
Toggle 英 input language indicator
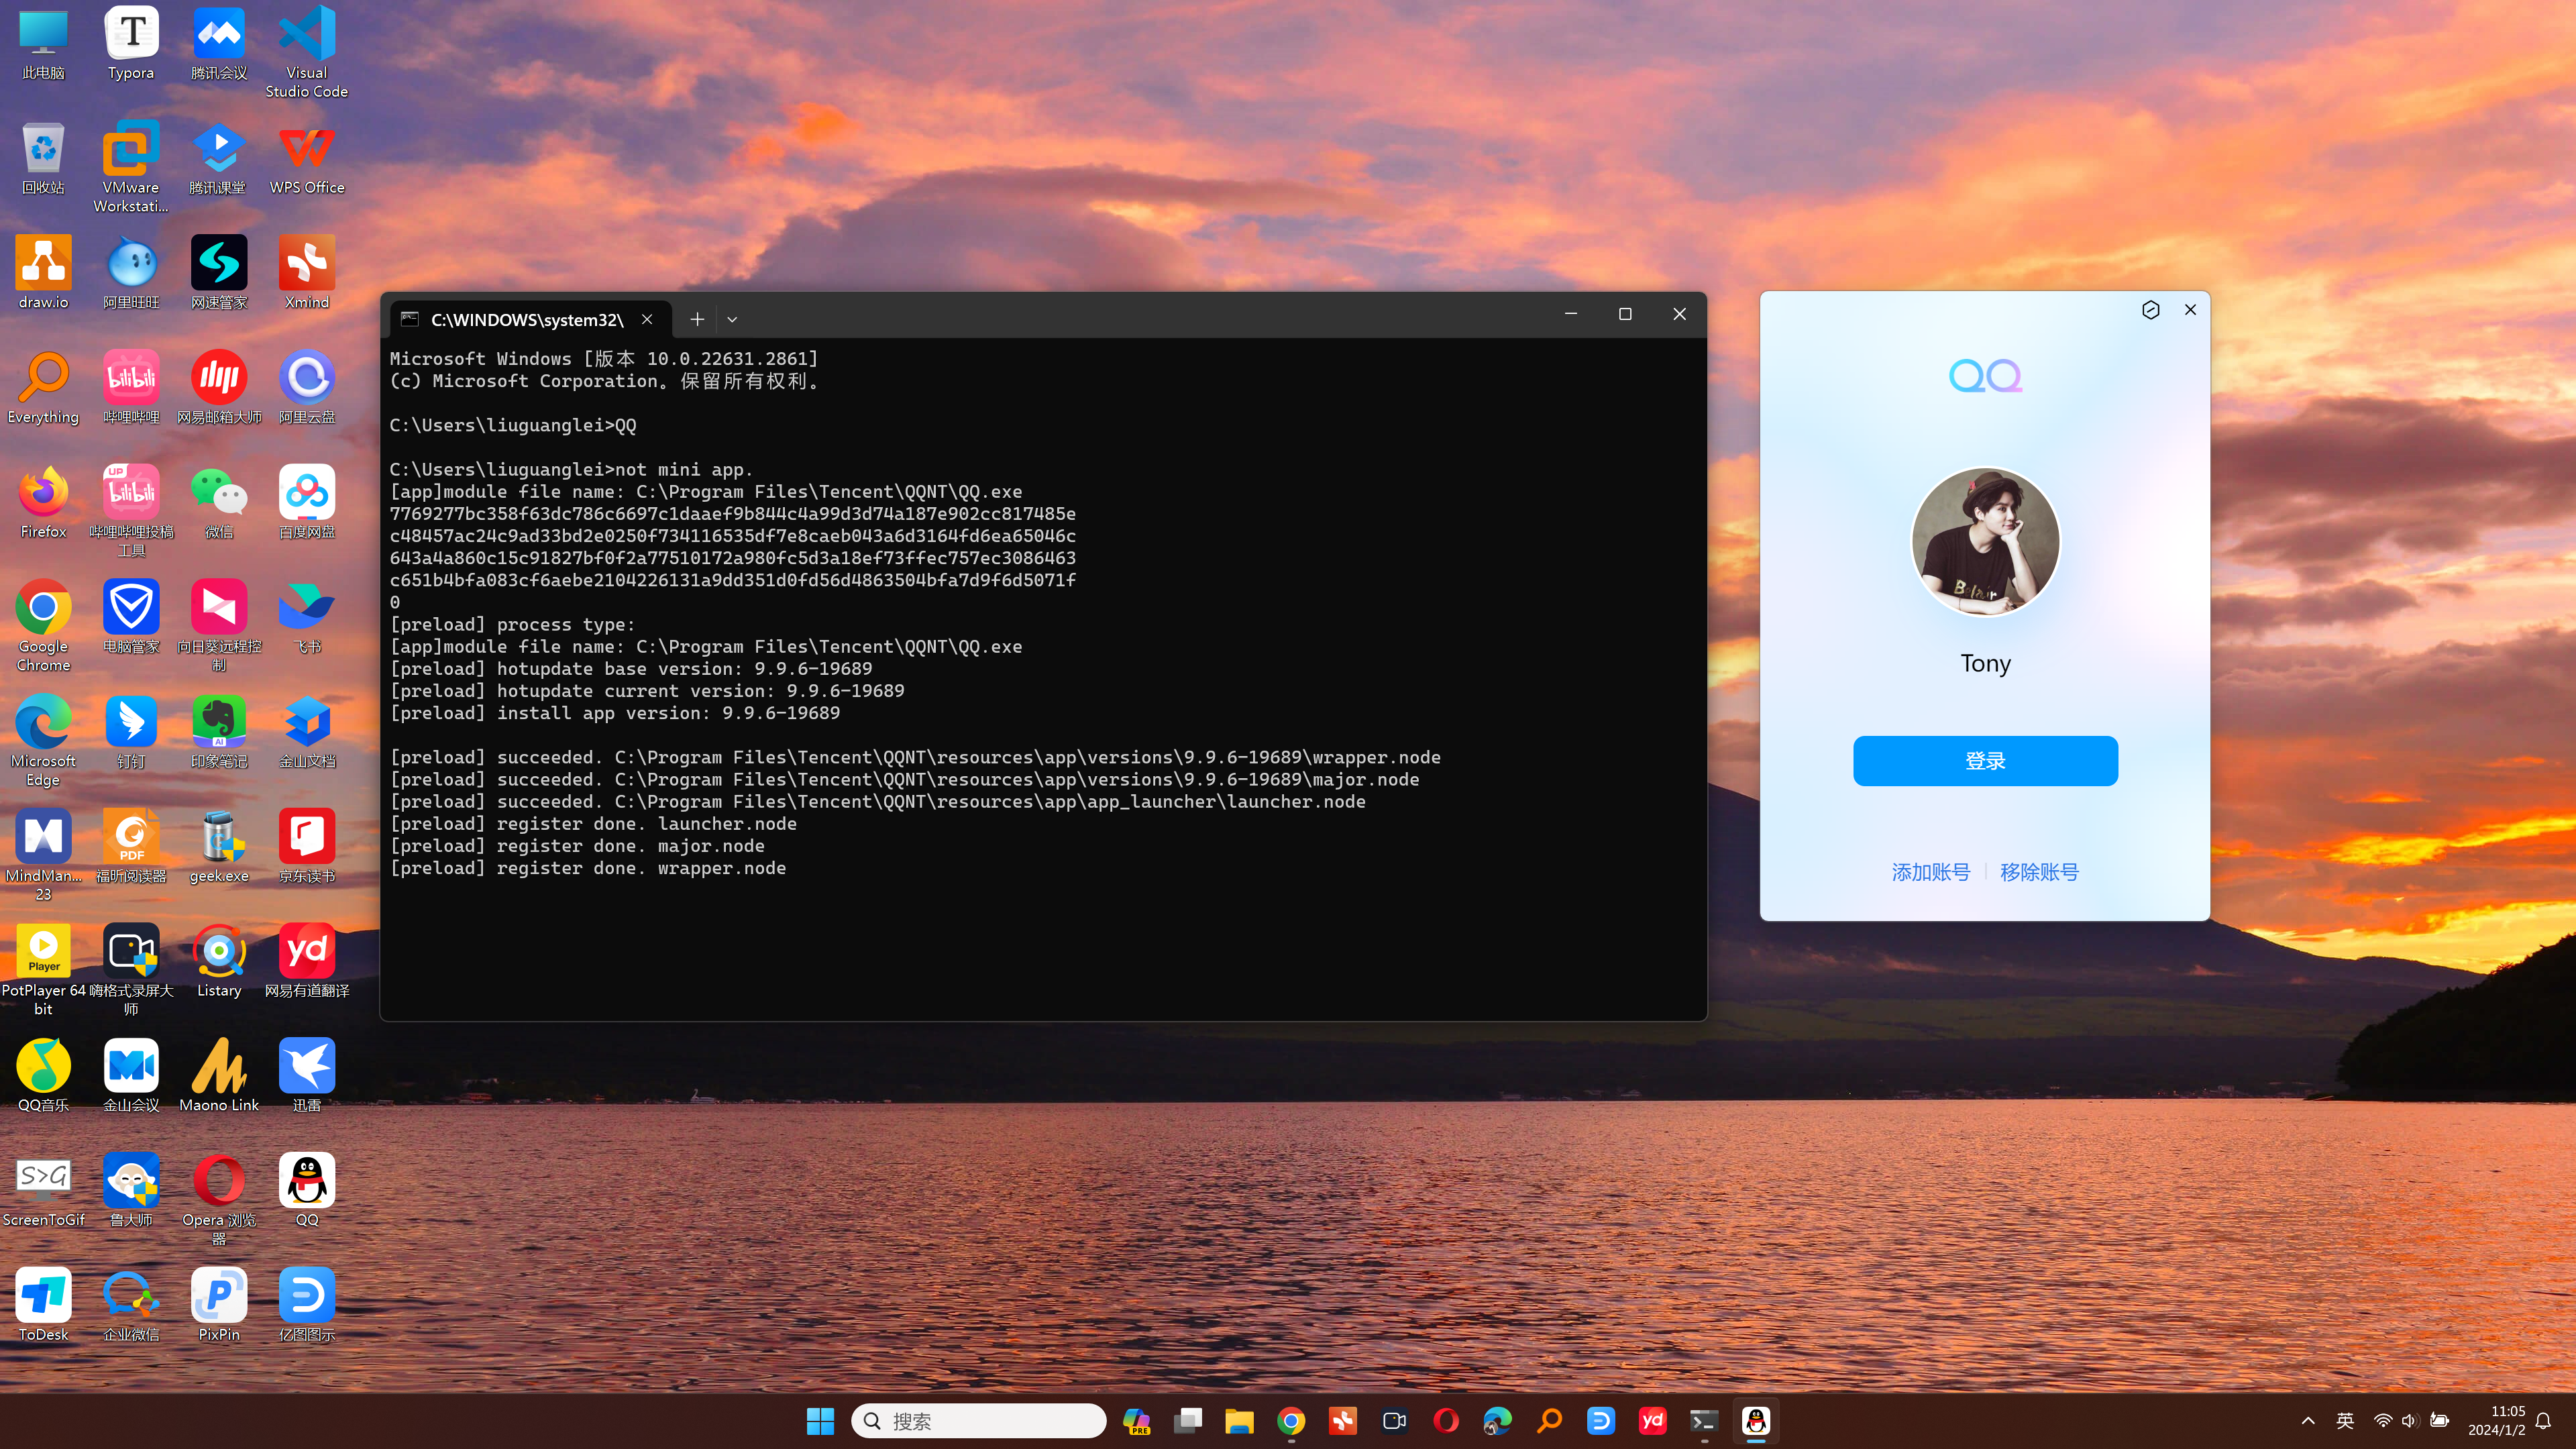(x=2345, y=1421)
